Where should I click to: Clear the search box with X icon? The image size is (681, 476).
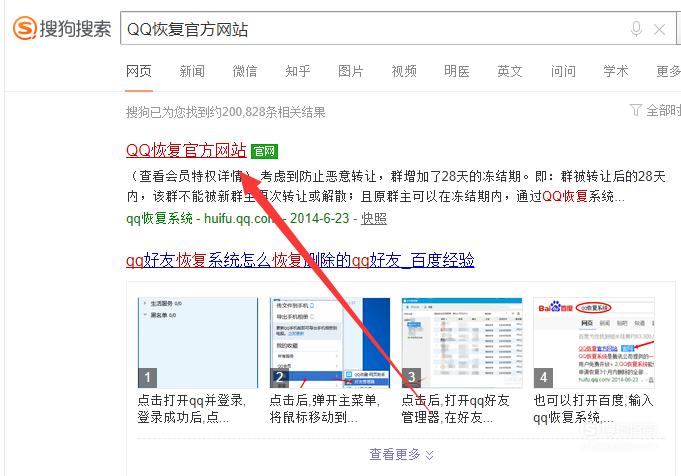[x=660, y=30]
